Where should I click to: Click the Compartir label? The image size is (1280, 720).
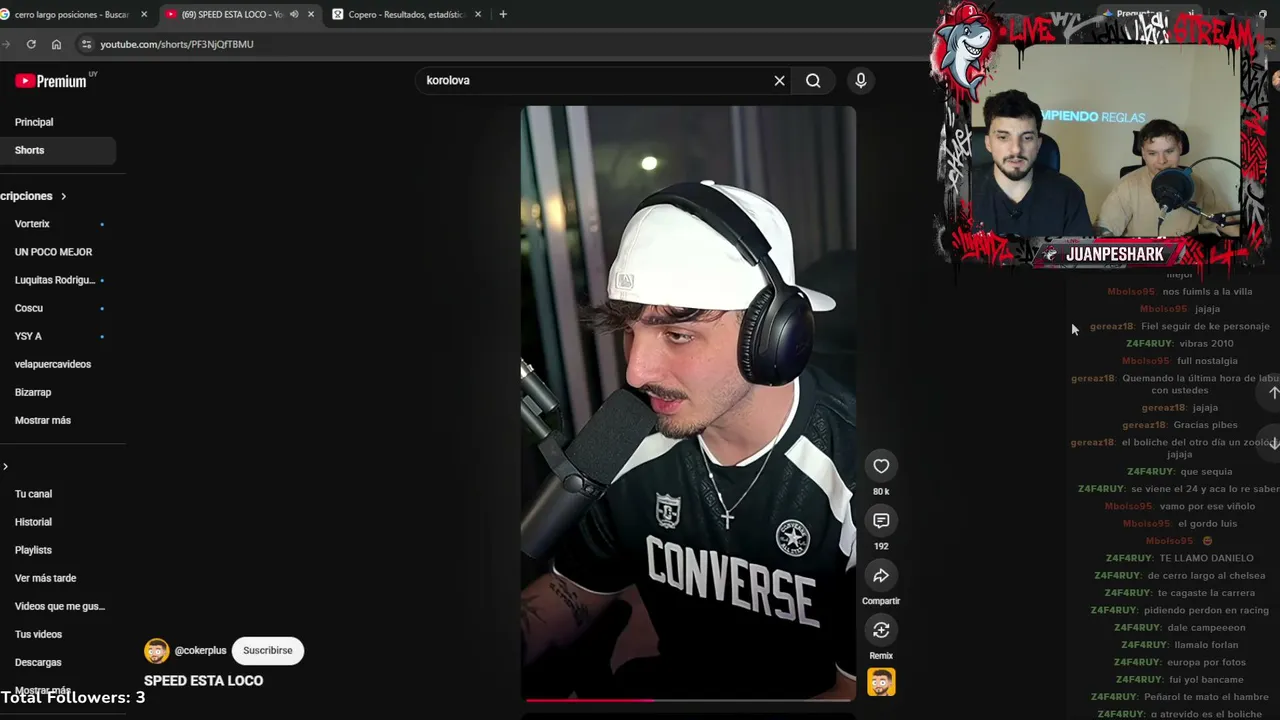tap(881, 601)
